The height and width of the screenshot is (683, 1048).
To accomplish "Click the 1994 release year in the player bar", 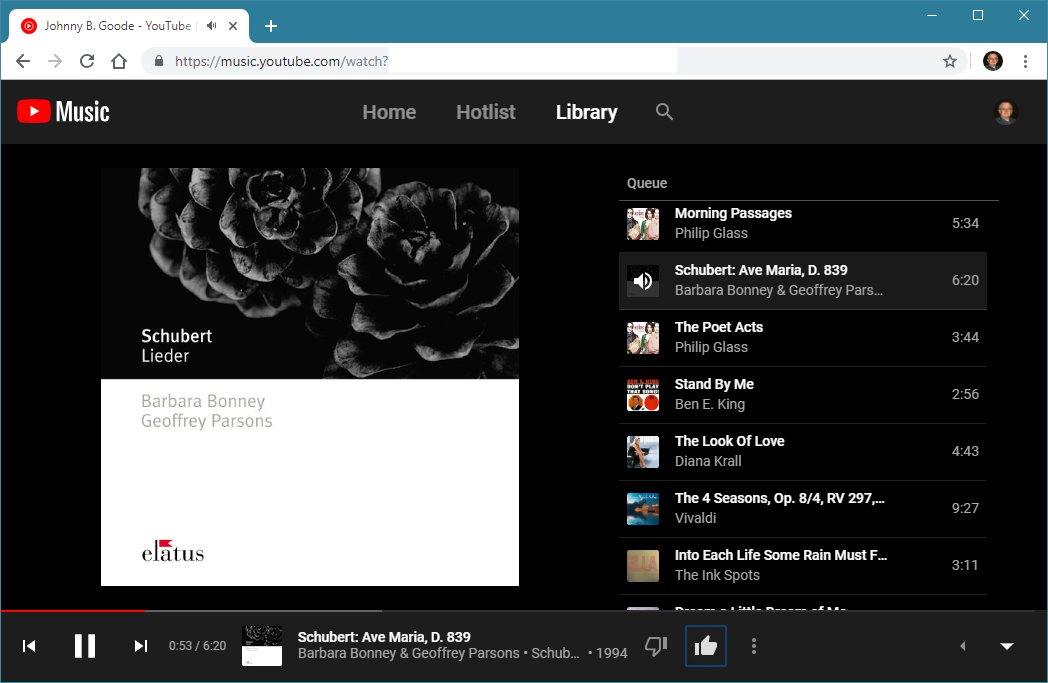I will [x=612, y=654].
